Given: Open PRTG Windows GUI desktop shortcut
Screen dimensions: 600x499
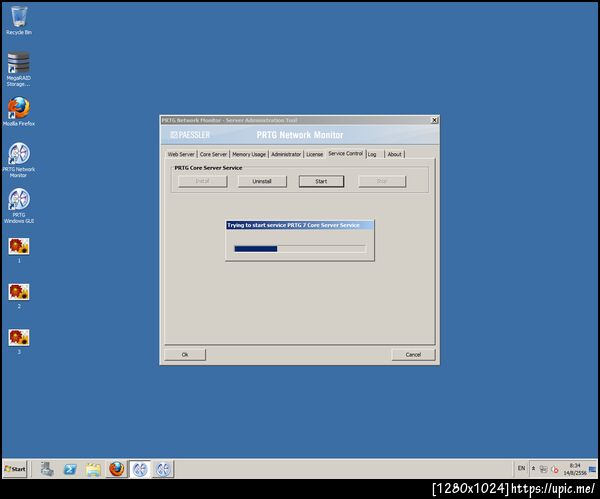Looking at the screenshot, I should coord(19,206).
